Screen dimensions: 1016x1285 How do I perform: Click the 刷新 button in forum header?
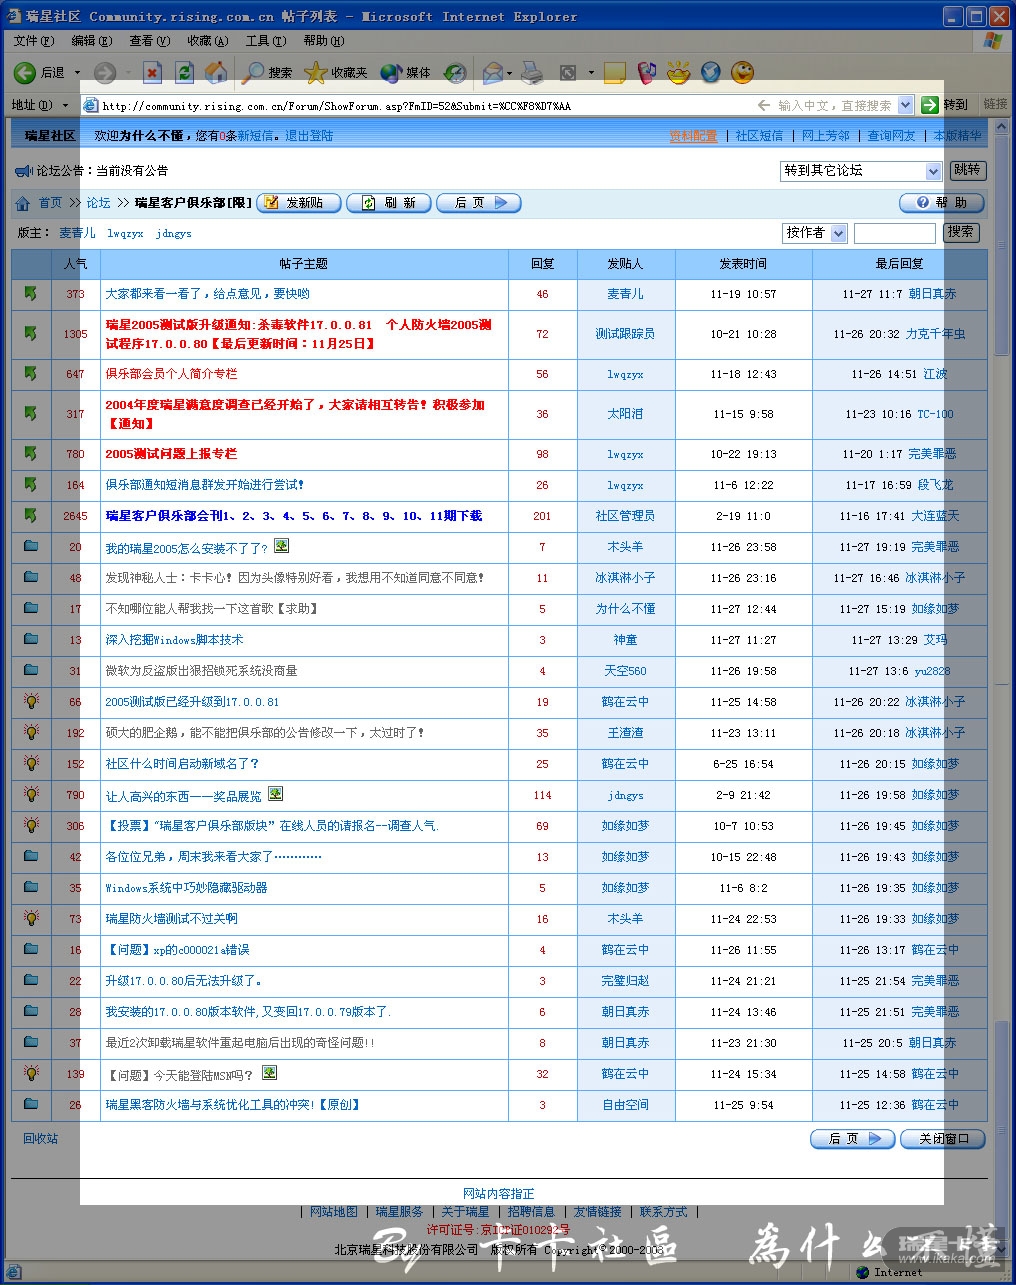coord(389,203)
